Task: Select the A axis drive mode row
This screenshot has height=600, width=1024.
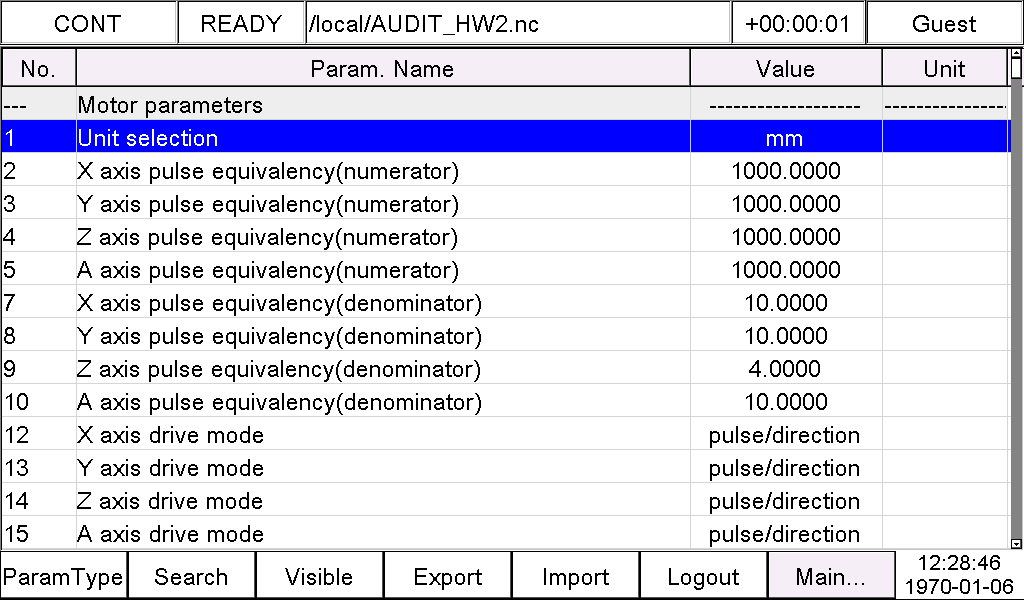Action: pyautogui.click(x=506, y=533)
